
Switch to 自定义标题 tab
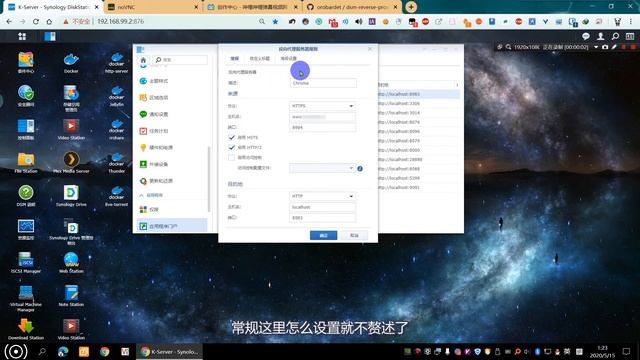[260, 59]
